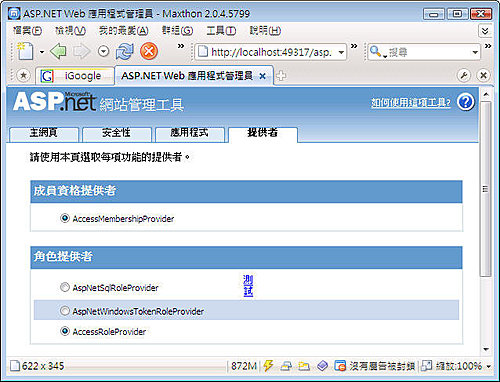Click the 622 x 345 status text
The width and height of the screenshot is (500, 382).
[43, 366]
